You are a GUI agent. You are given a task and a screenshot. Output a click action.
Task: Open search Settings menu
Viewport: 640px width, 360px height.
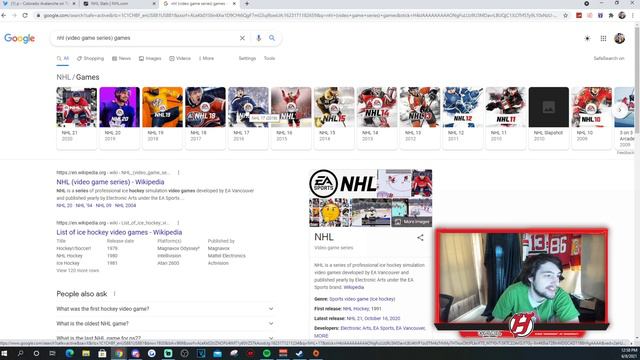pyautogui.click(x=247, y=59)
